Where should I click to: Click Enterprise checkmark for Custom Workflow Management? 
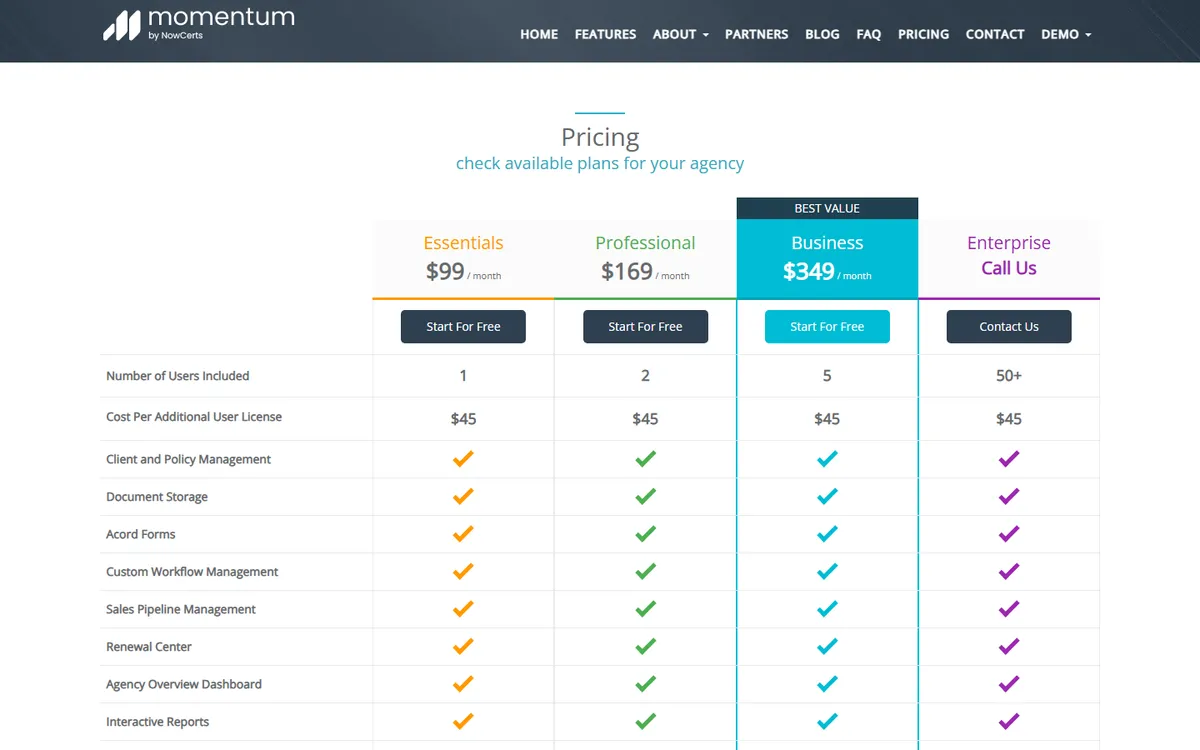1009,571
